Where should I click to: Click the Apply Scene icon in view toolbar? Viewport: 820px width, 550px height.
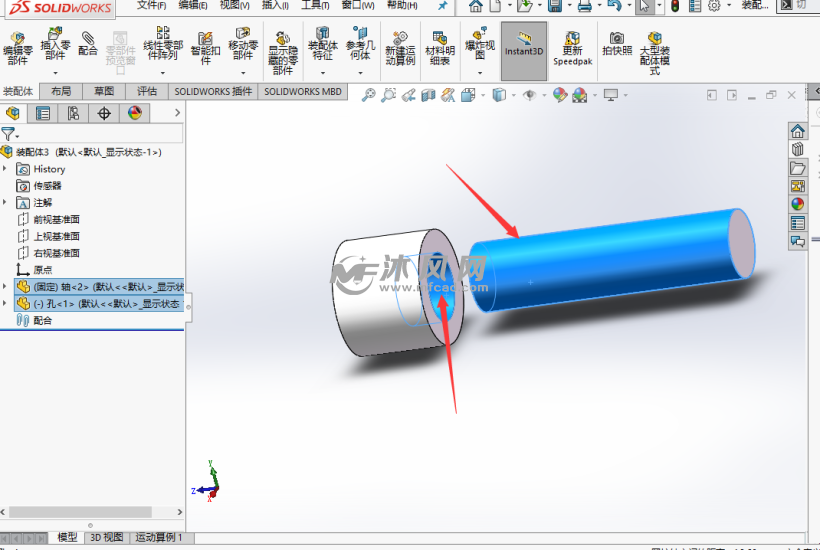tap(580, 95)
